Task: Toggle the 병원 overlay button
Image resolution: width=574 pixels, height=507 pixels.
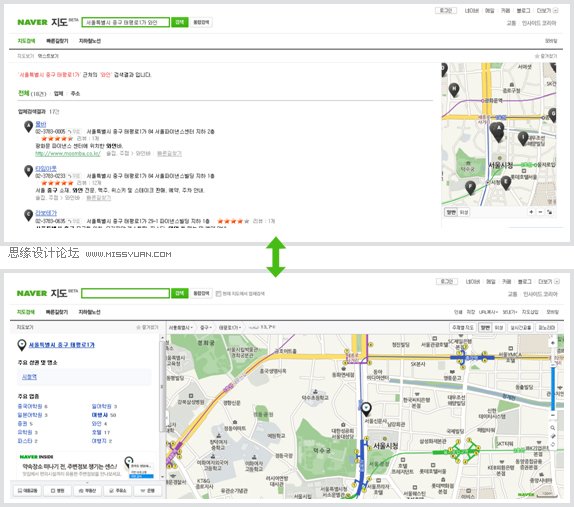Action: tap(57, 491)
